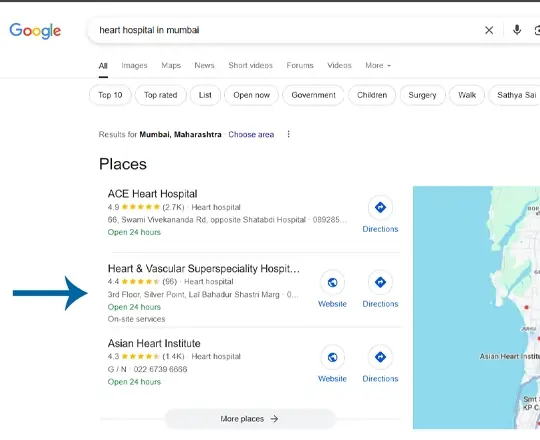Switch to the Maps tab

click(171, 65)
